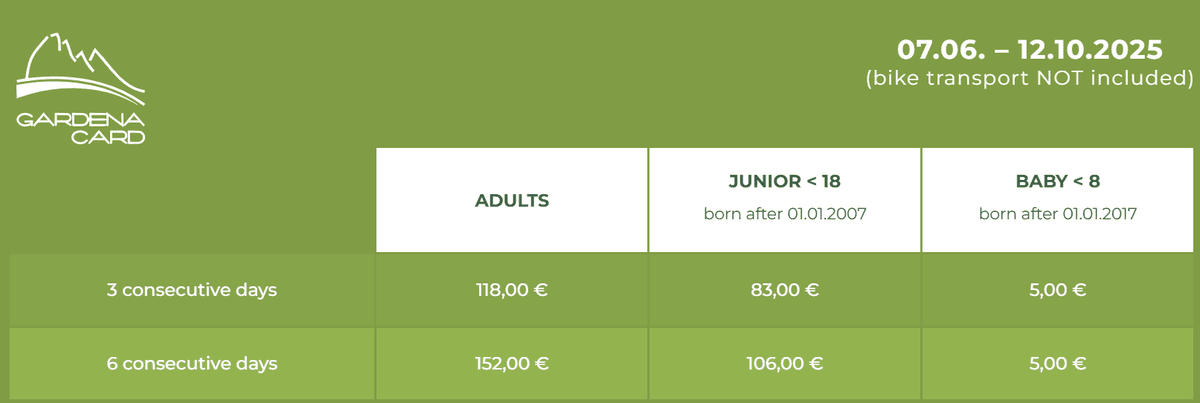Click the 106,00 € junior price
This screenshot has height=403, width=1200.
coord(785,363)
